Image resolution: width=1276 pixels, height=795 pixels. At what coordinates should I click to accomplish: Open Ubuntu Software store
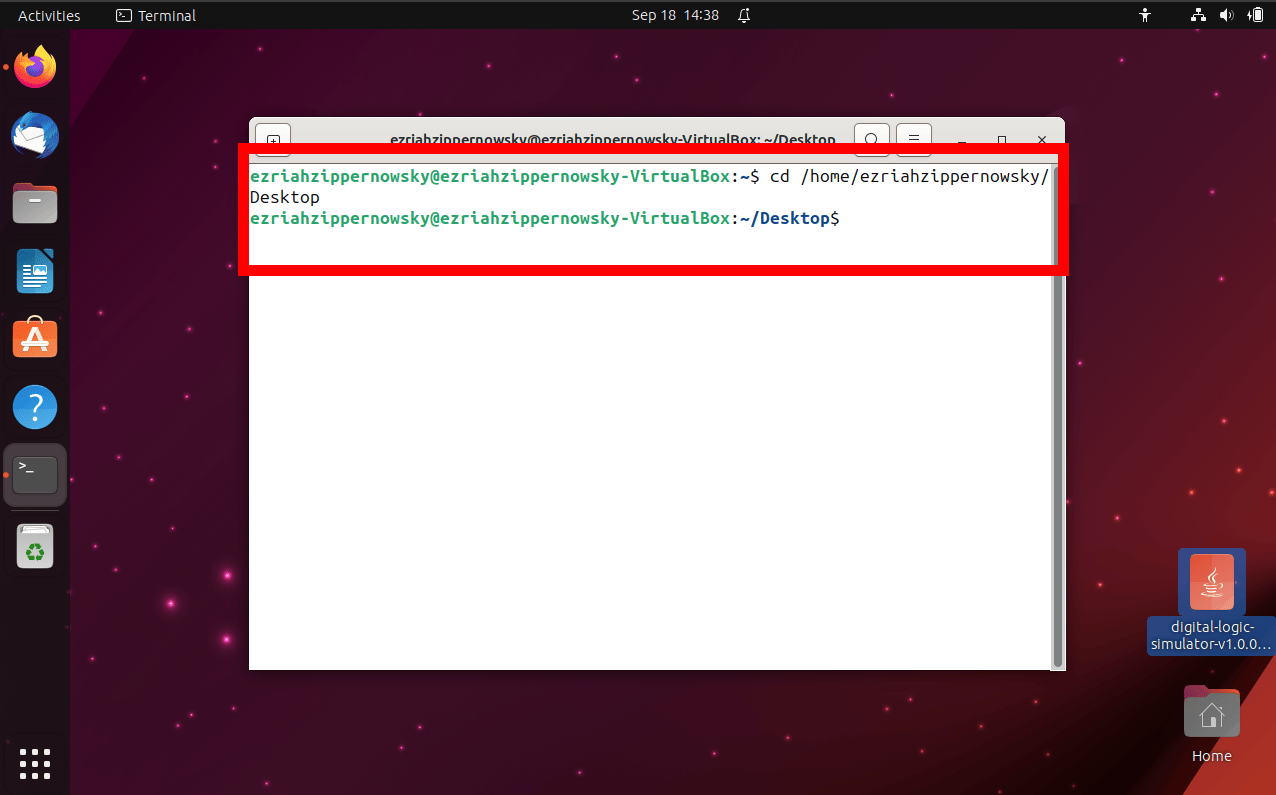click(35, 338)
